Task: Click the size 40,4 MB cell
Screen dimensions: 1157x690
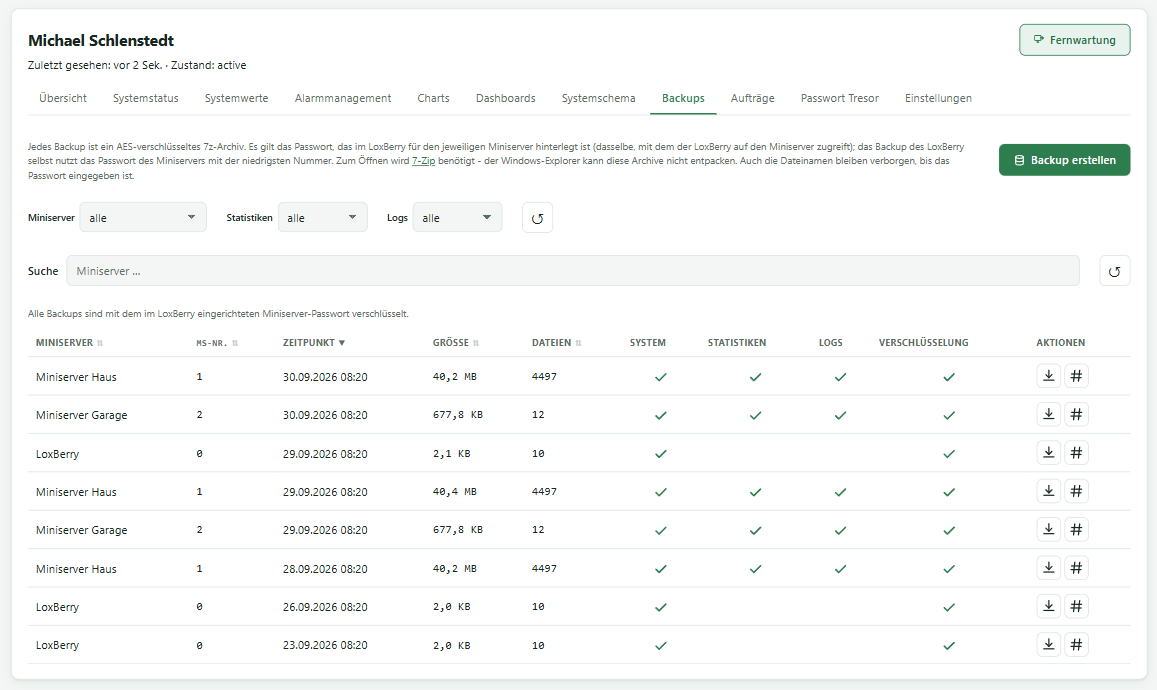Action: 455,491
